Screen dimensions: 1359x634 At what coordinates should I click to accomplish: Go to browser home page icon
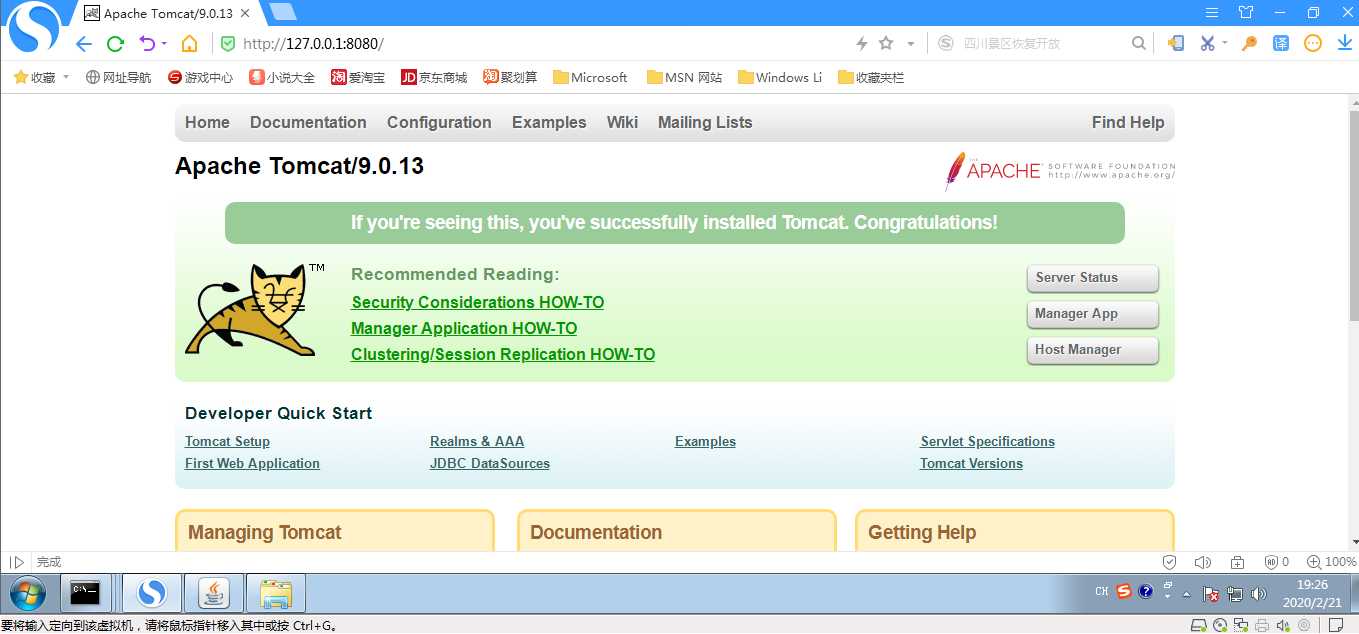coord(189,44)
